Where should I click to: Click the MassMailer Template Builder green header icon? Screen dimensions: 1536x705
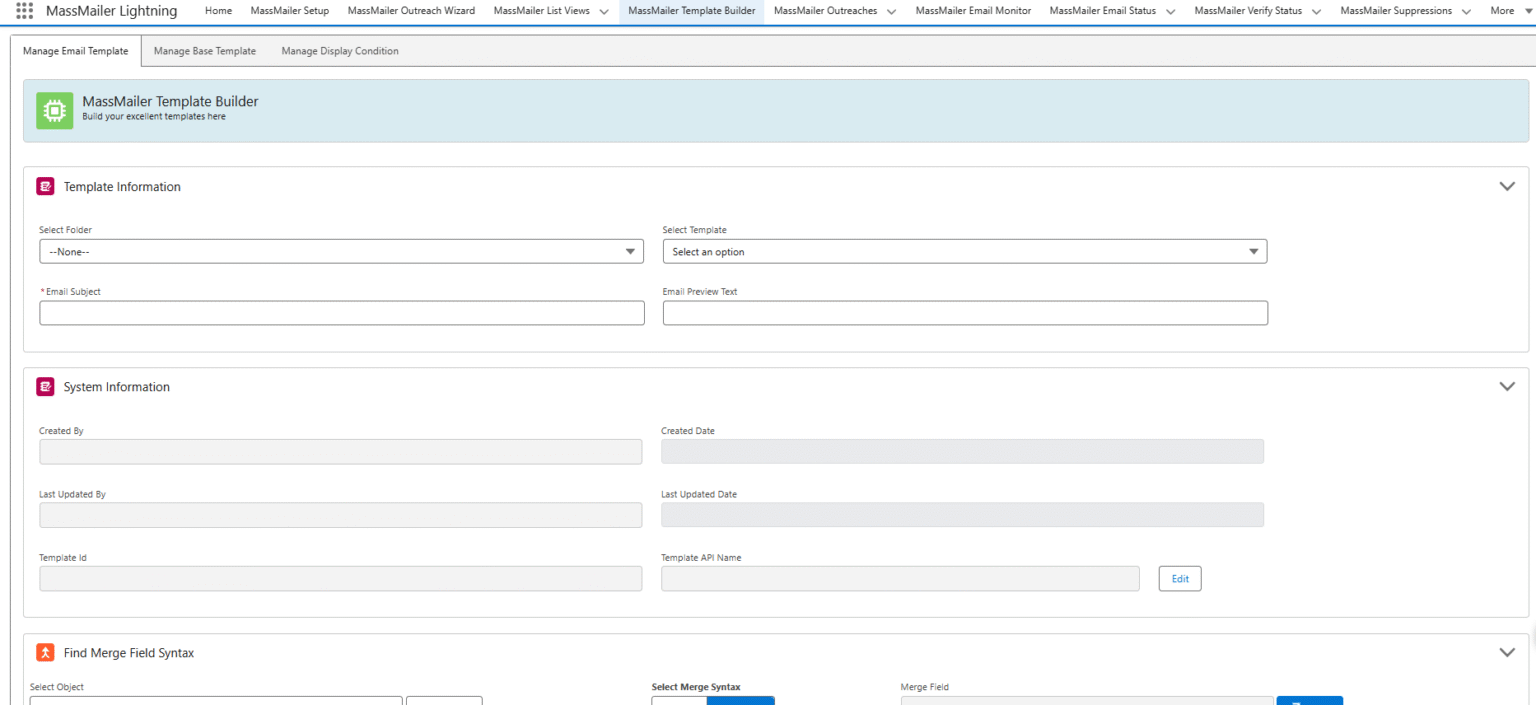pos(54,110)
